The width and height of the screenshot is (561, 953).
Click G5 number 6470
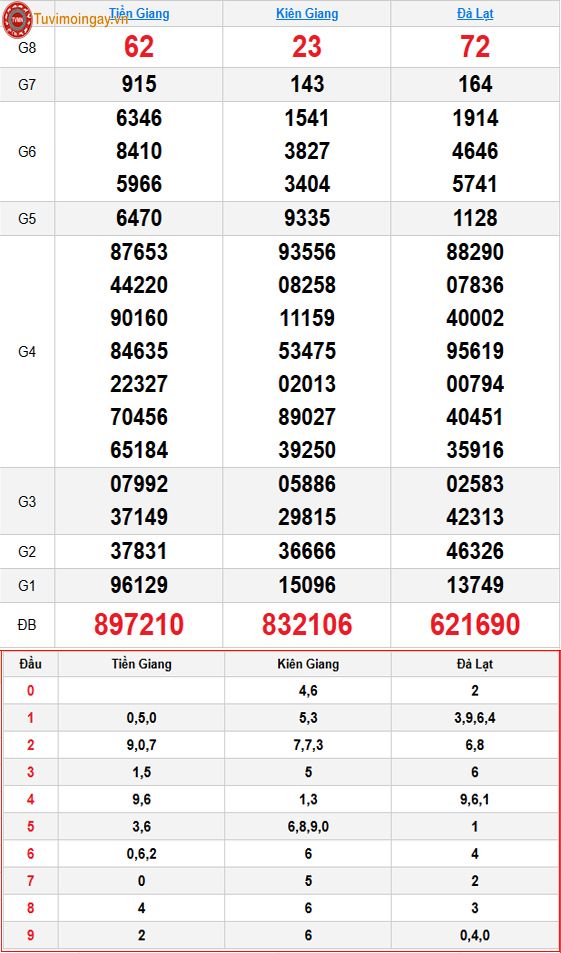pyautogui.click(x=139, y=218)
